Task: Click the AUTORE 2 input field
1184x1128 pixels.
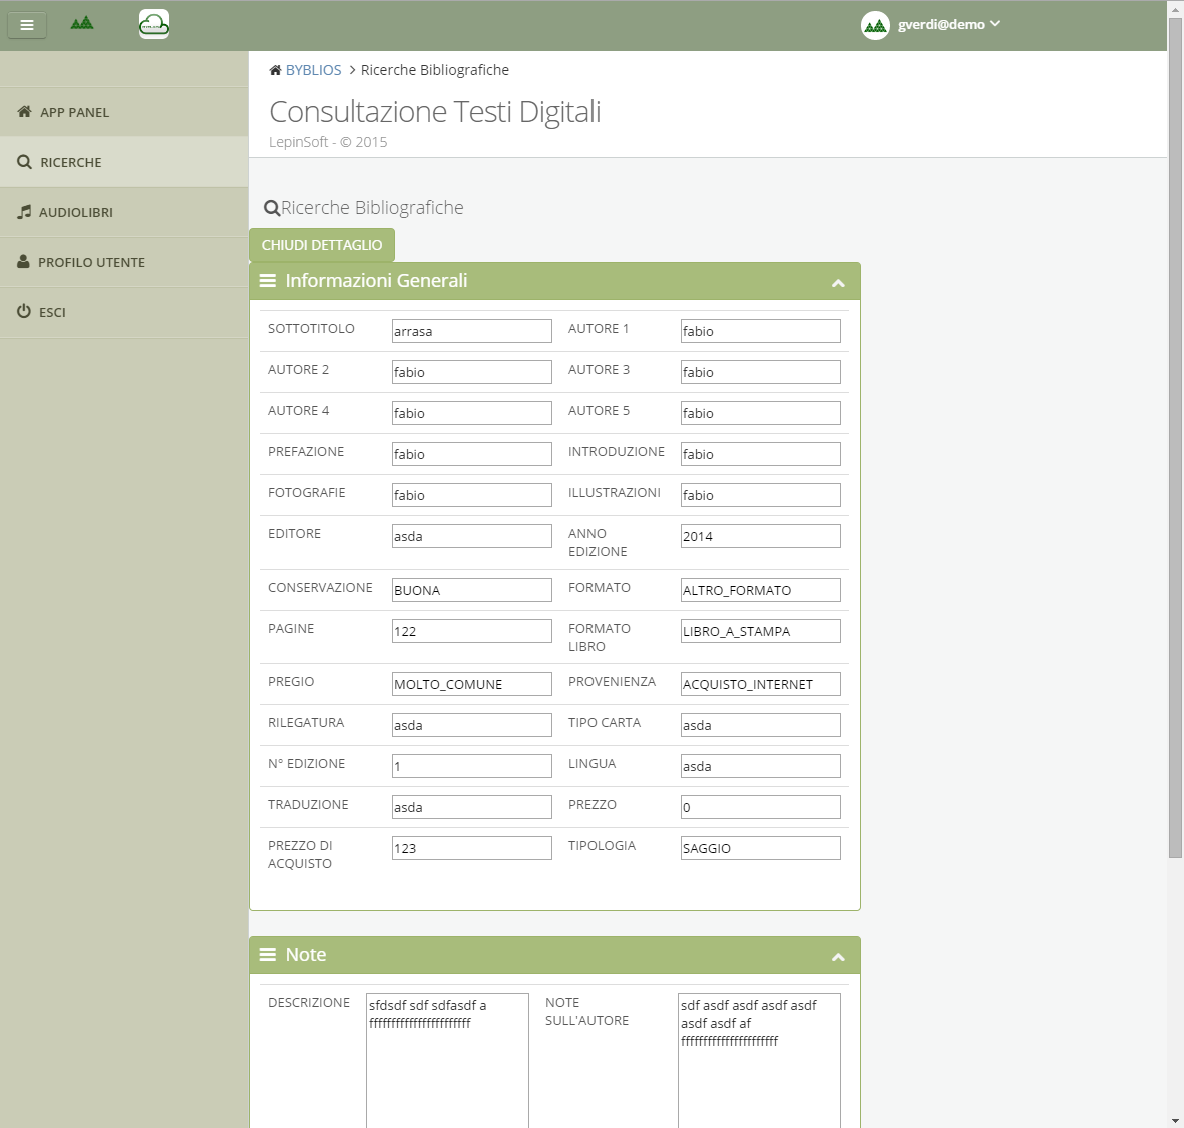Action: point(472,371)
